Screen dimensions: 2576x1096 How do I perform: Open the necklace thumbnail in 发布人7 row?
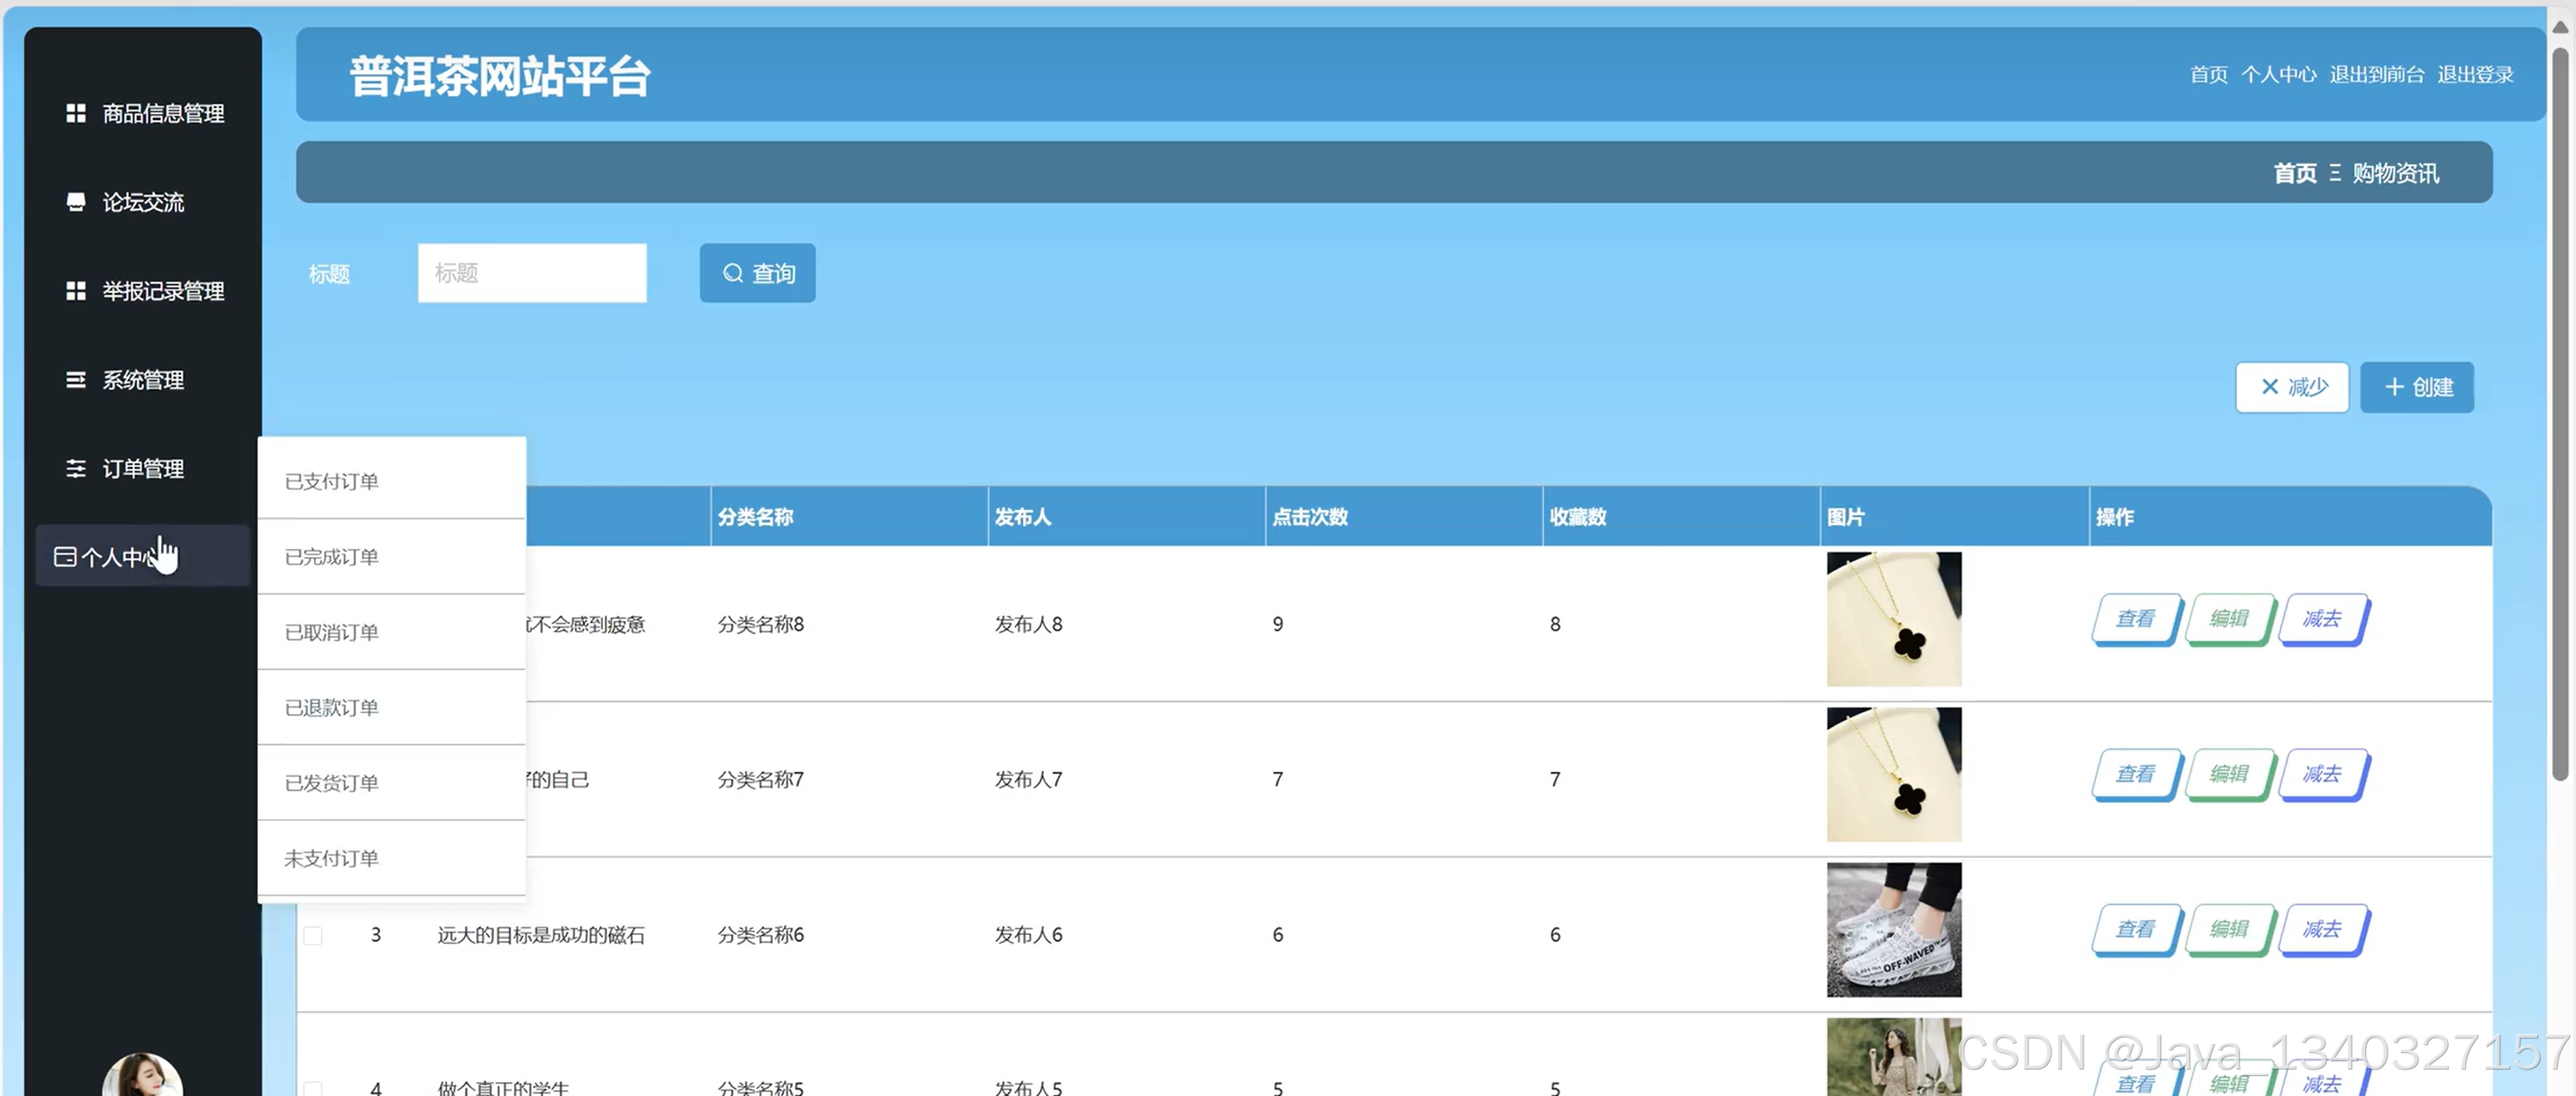[x=1893, y=774]
